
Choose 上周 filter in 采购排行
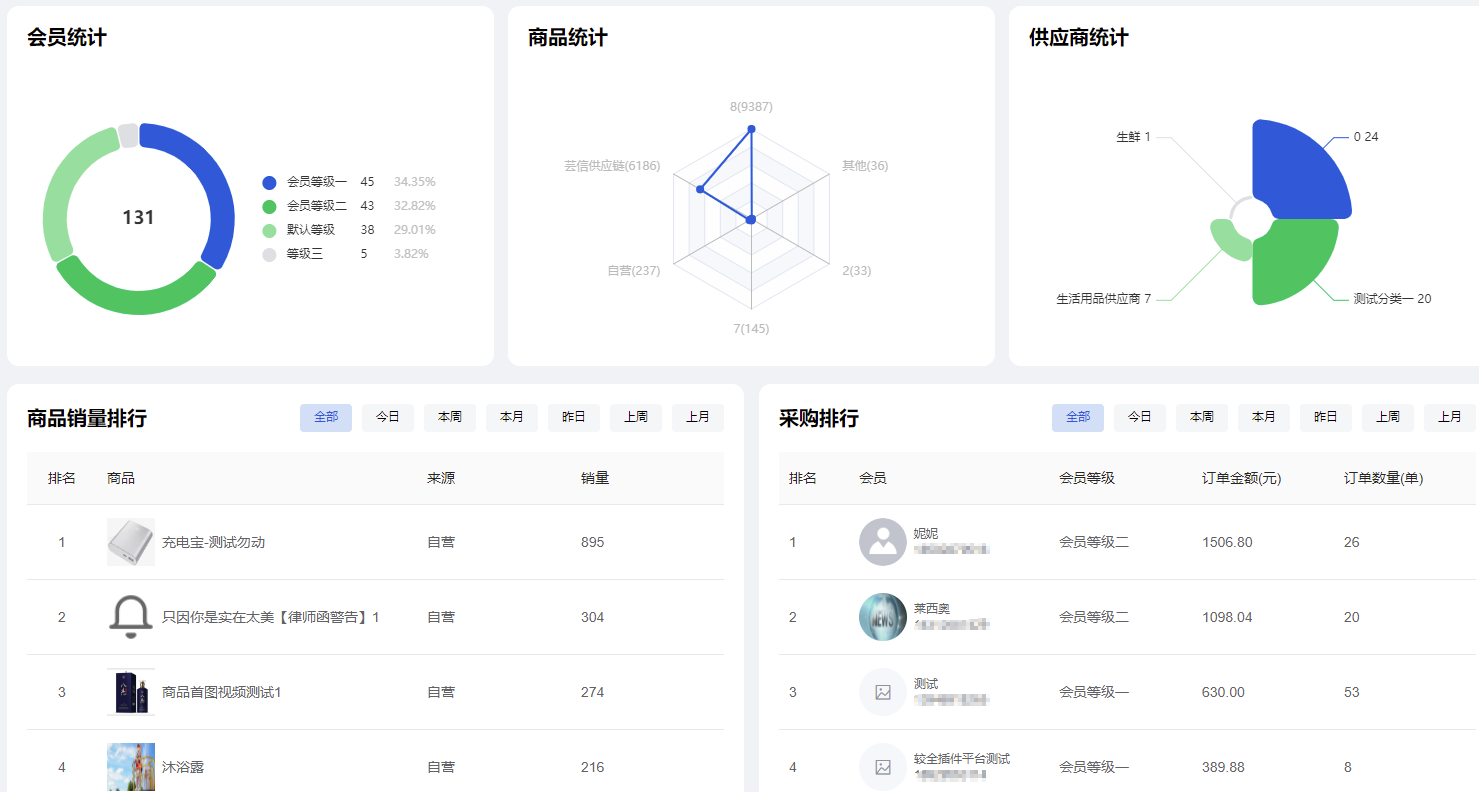[1388, 417]
